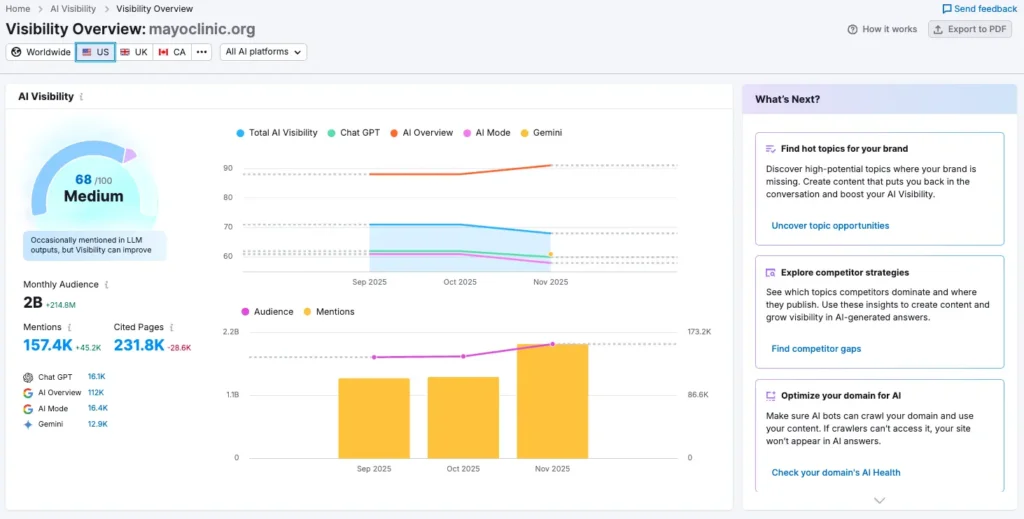Open How it works
This screenshot has width=1024, height=519.
pos(882,29)
